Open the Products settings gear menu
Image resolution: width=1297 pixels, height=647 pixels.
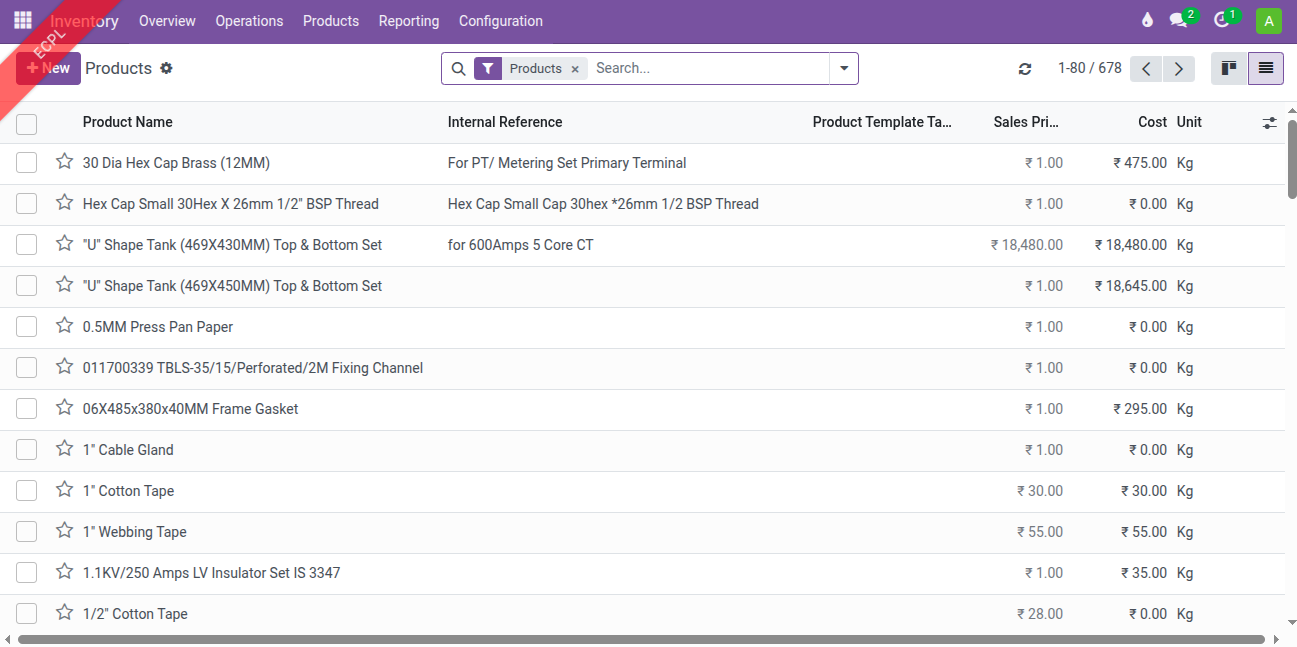(x=167, y=68)
